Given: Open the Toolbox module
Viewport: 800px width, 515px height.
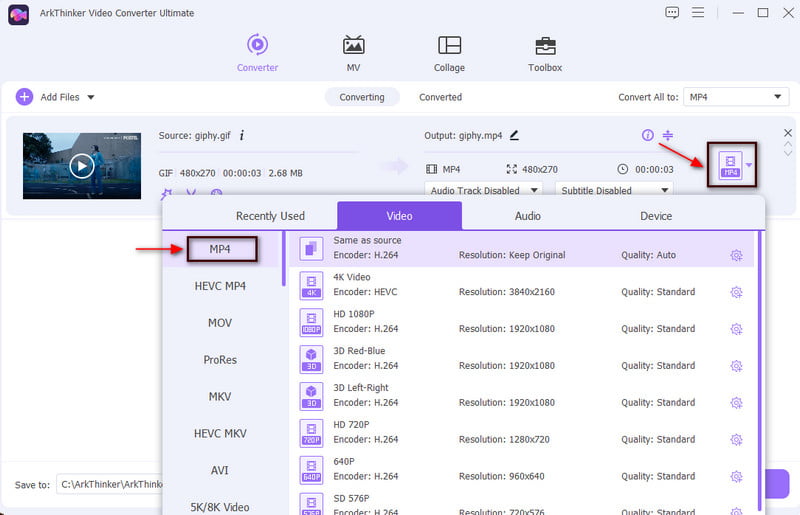Looking at the screenshot, I should coord(545,53).
